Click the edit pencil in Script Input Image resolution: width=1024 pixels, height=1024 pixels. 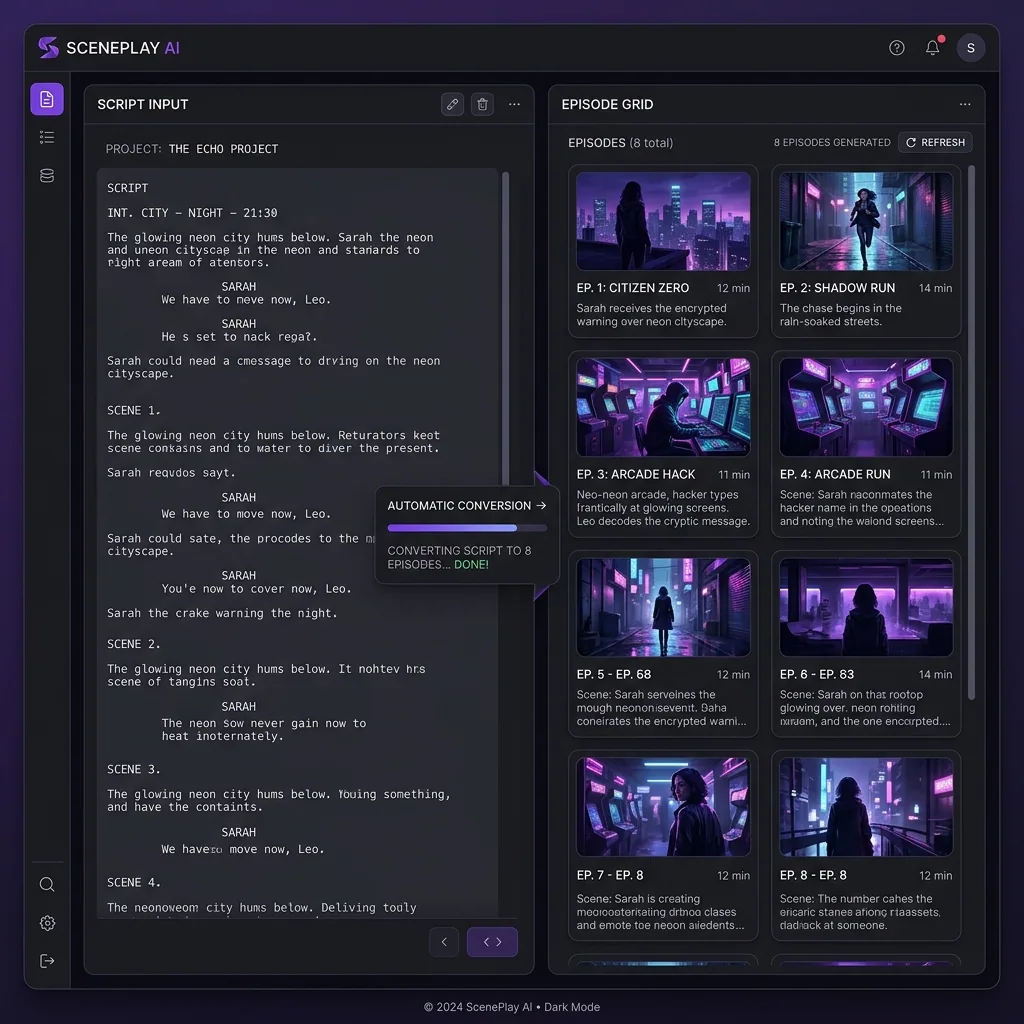pyautogui.click(x=453, y=104)
